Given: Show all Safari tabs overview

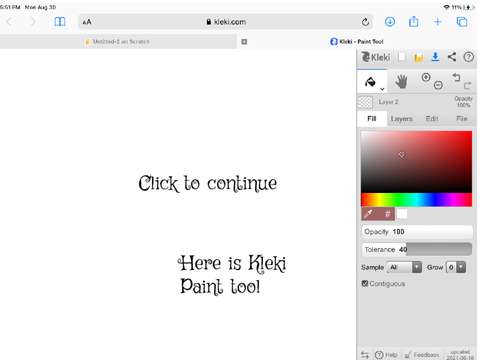Looking at the screenshot, I should tap(462, 22).
